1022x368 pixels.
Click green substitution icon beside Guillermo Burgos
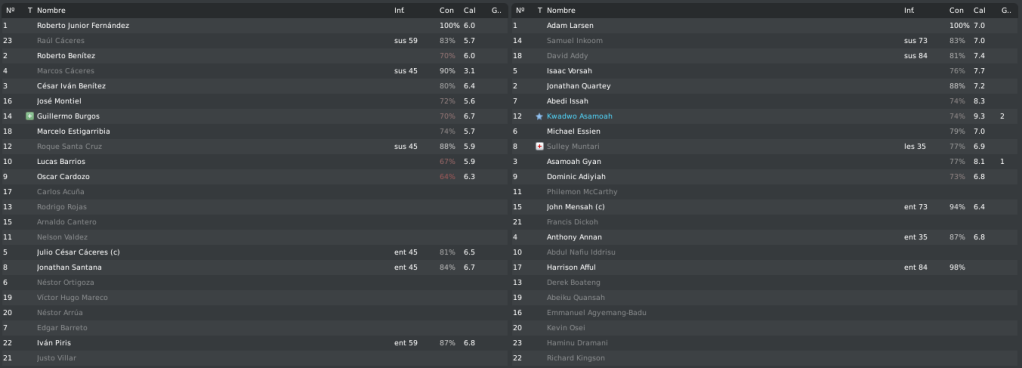[x=29, y=116]
